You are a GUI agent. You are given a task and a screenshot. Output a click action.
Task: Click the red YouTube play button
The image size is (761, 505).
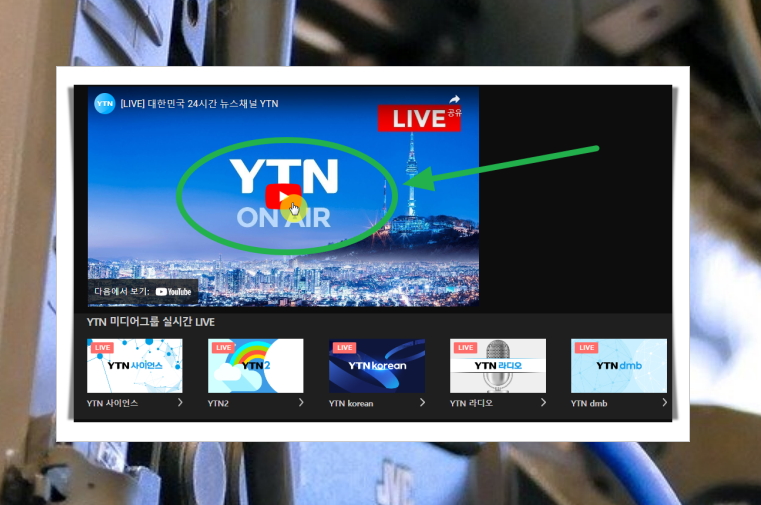283,196
